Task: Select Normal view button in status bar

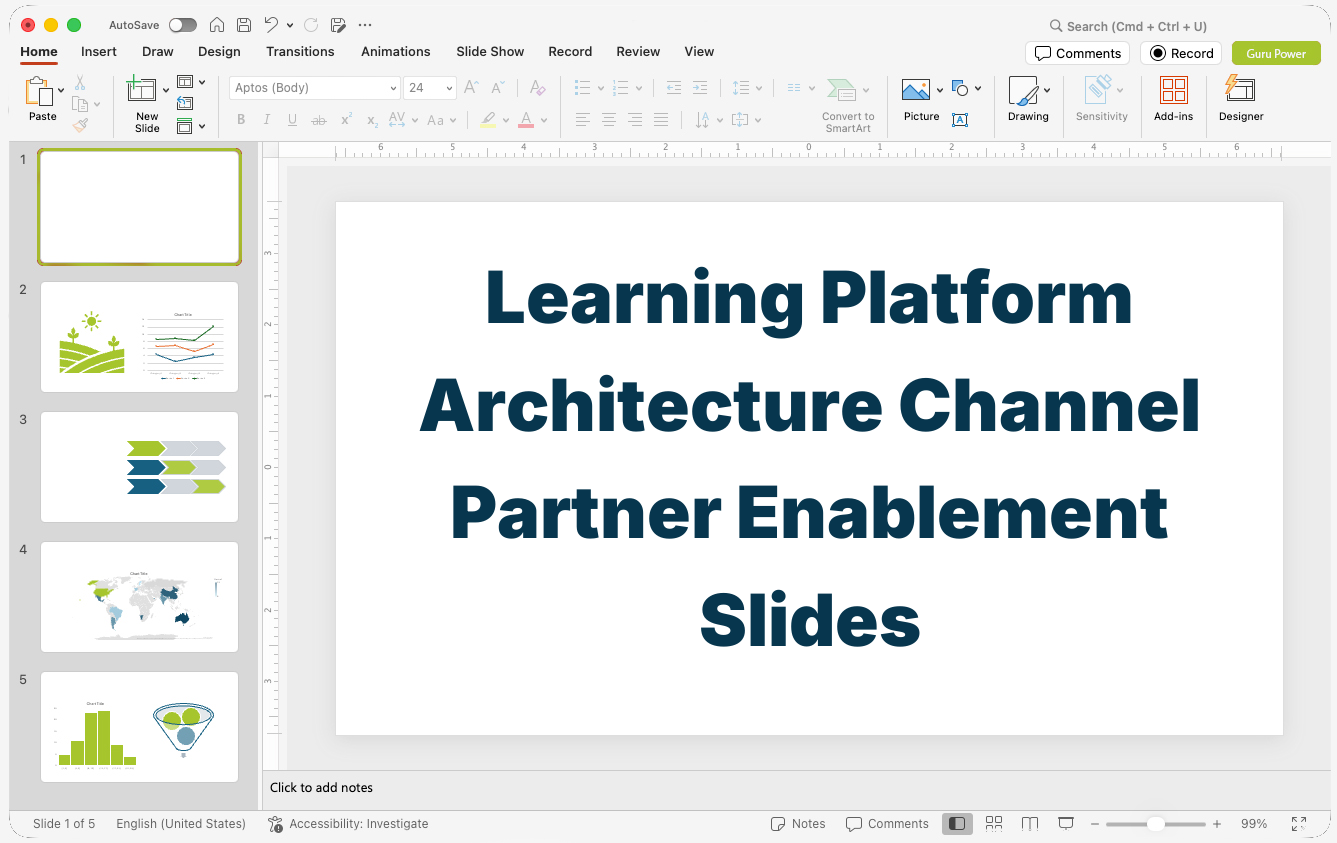Action: pyautogui.click(x=957, y=823)
